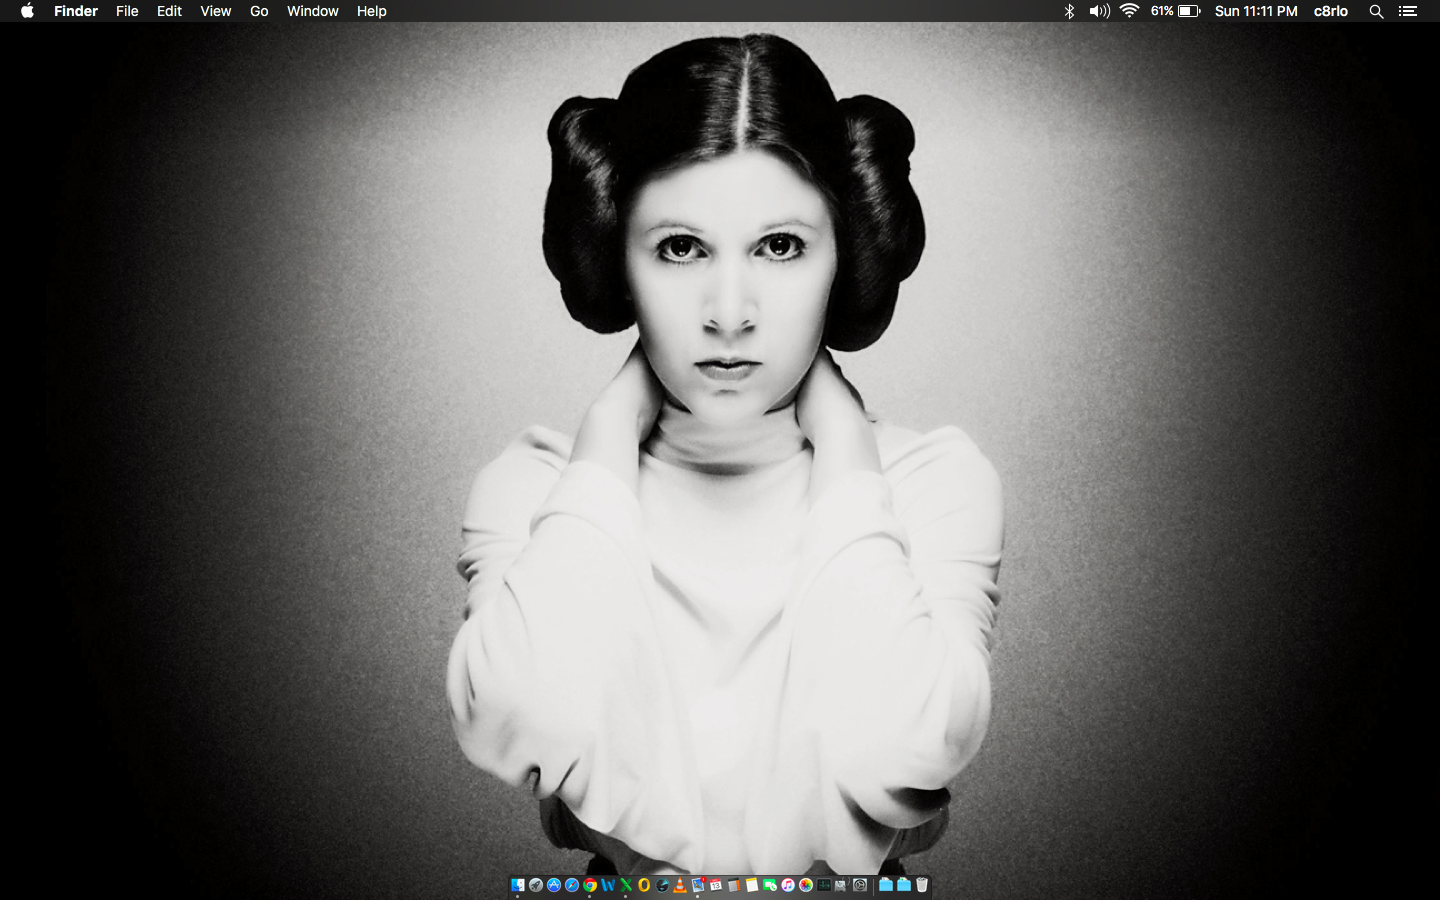Open the Help menu
The height and width of the screenshot is (900, 1440).
click(372, 11)
